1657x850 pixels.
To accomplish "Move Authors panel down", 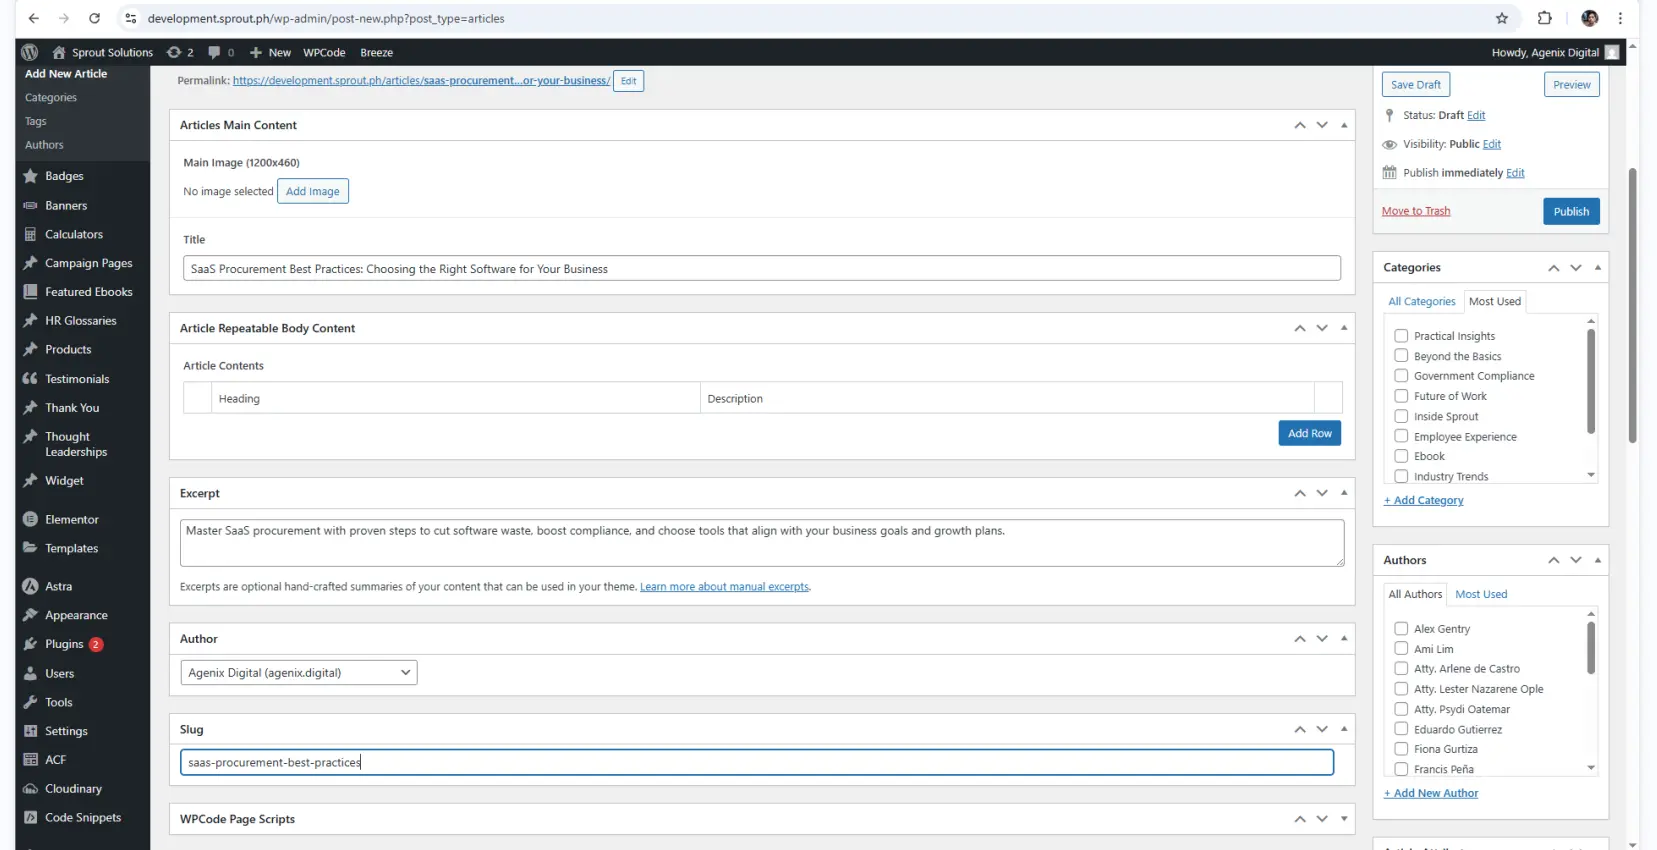I will [1576, 560].
